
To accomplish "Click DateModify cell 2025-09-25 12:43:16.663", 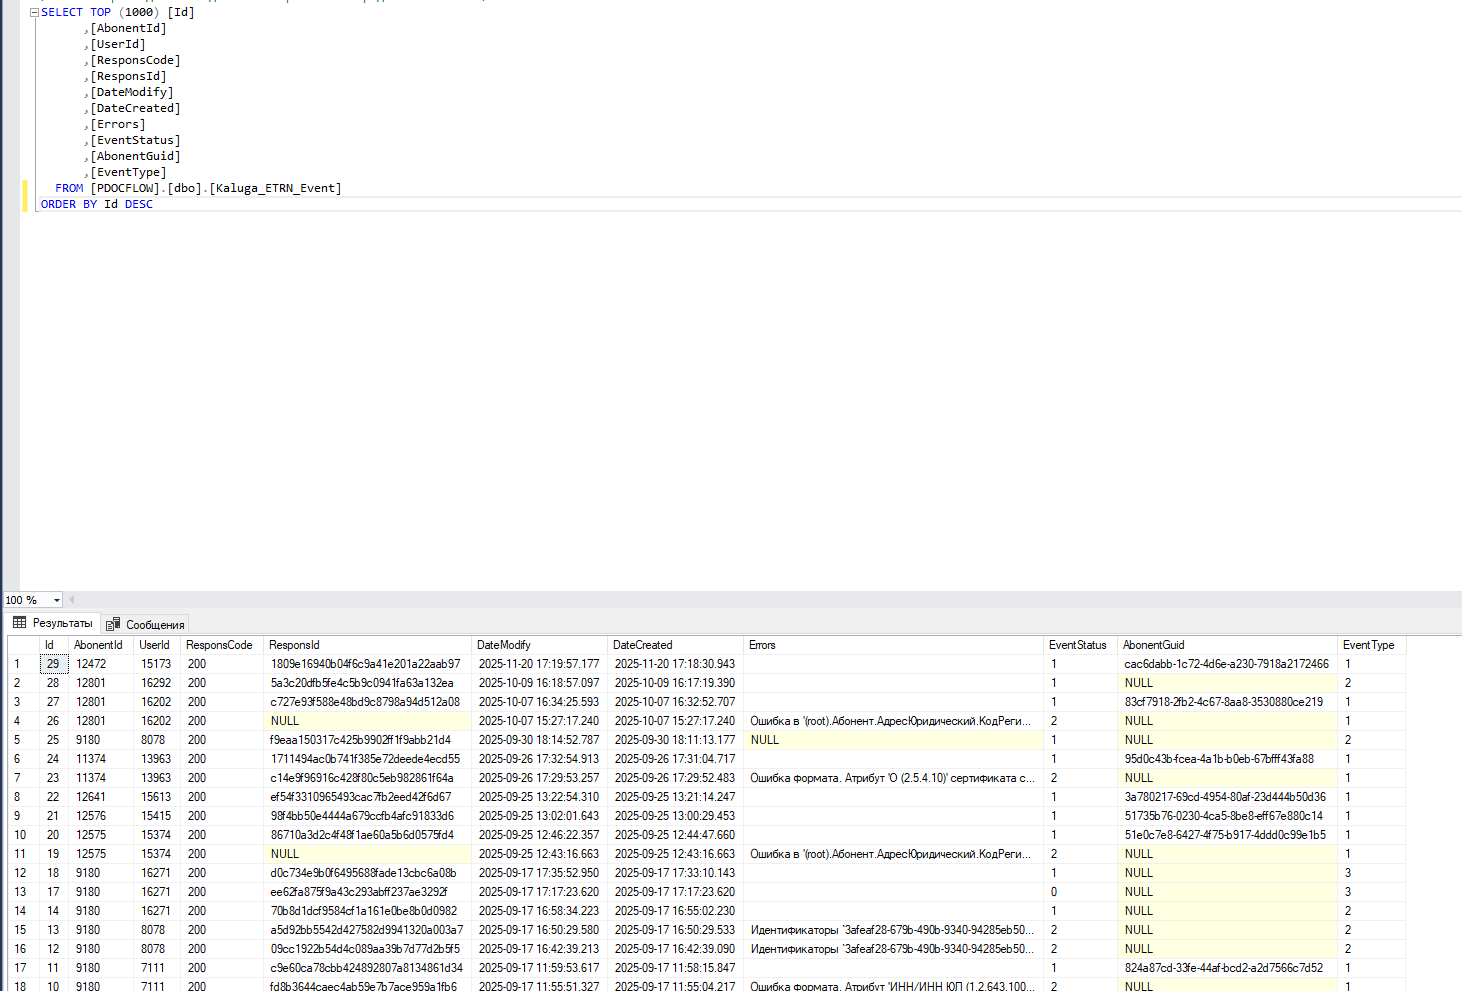I will click(539, 854).
